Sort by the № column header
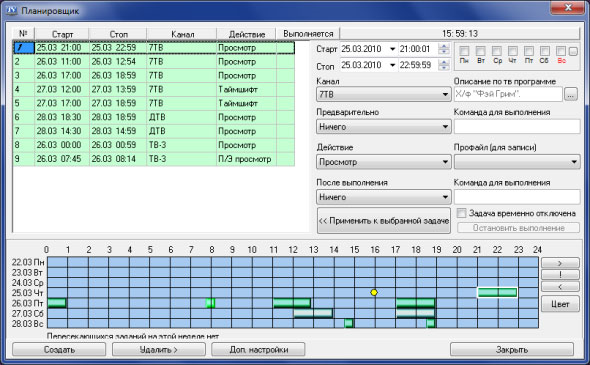 pos(23,33)
